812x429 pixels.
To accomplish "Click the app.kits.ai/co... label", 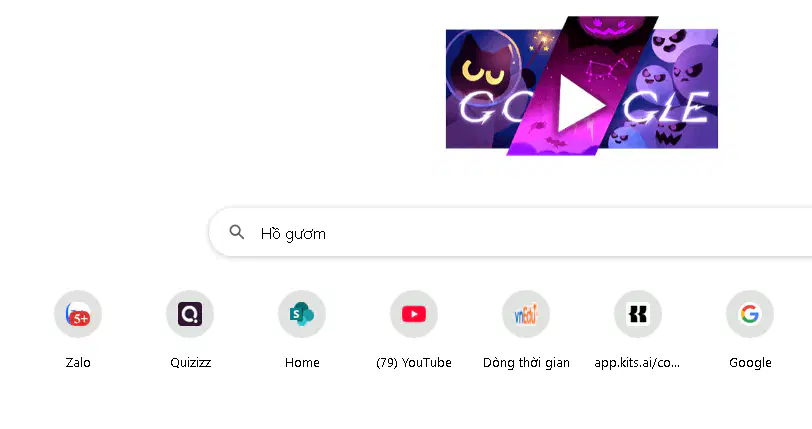I will [x=637, y=363].
